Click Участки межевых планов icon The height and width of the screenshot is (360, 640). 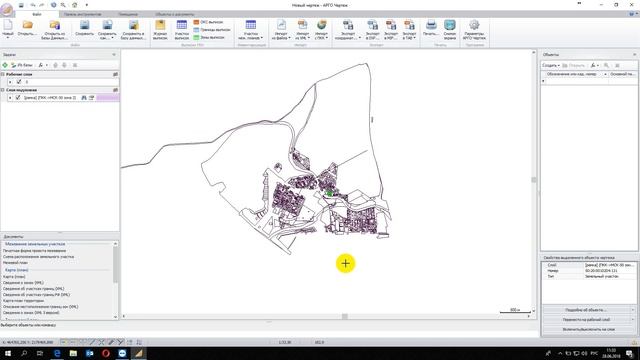(x=251, y=26)
